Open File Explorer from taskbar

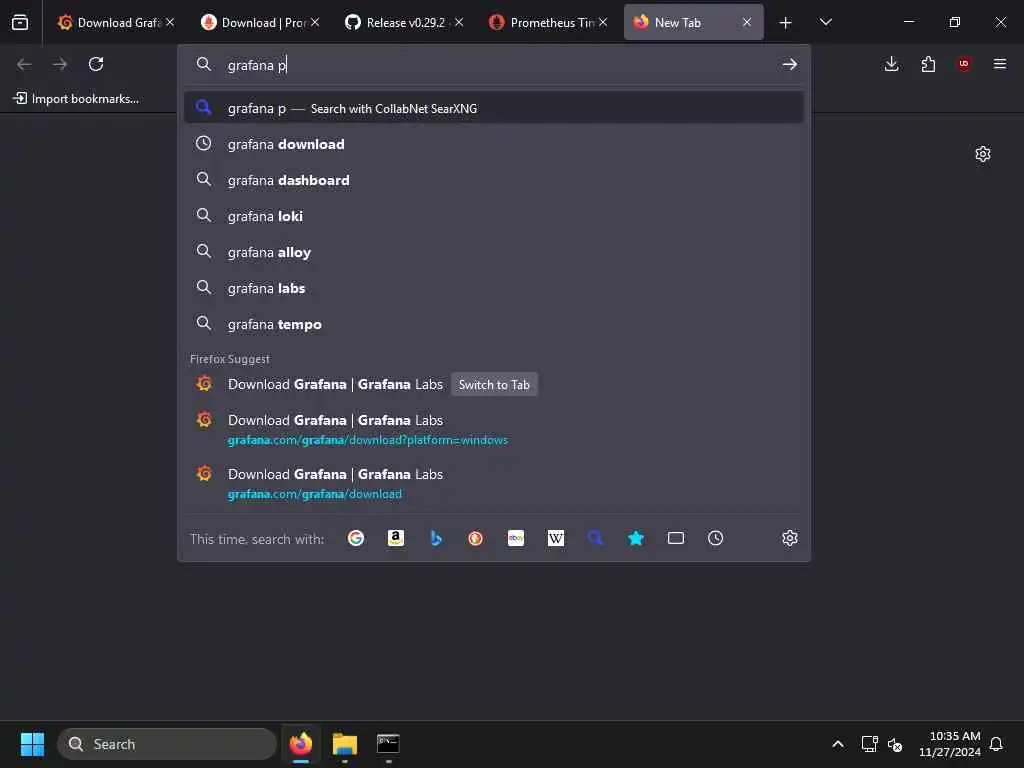345,744
